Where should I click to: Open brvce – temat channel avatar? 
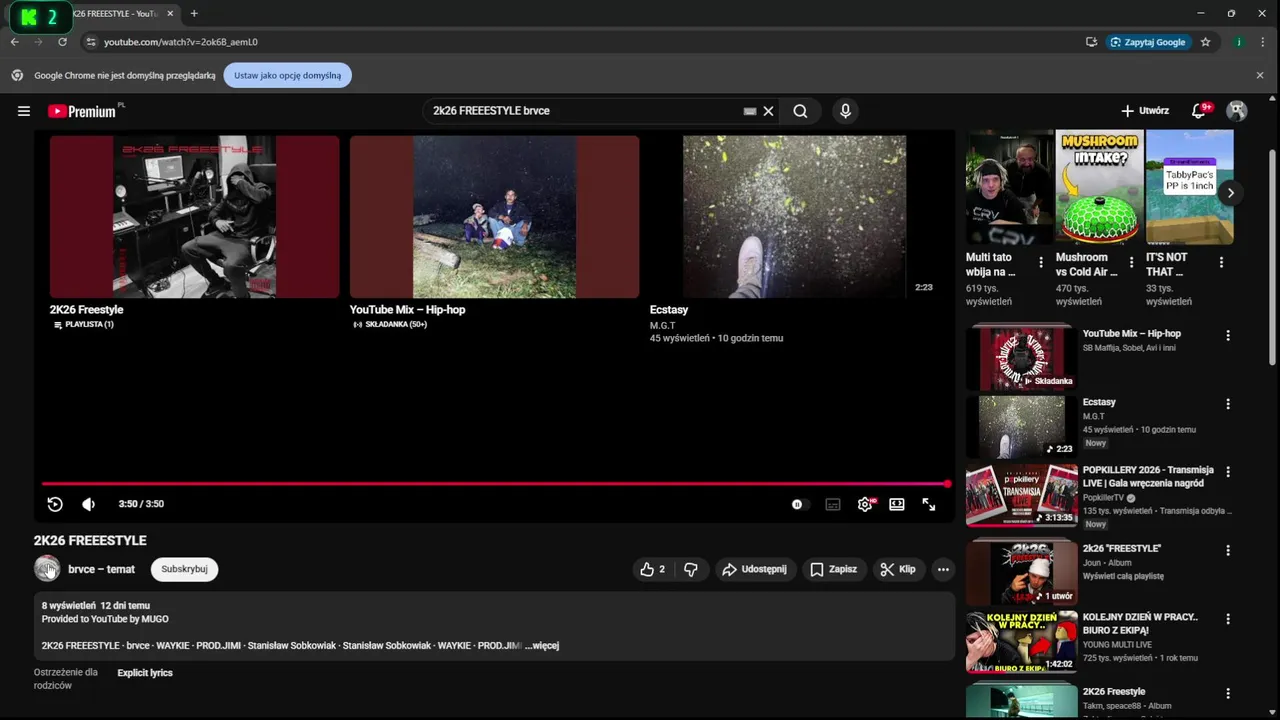[47, 569]
